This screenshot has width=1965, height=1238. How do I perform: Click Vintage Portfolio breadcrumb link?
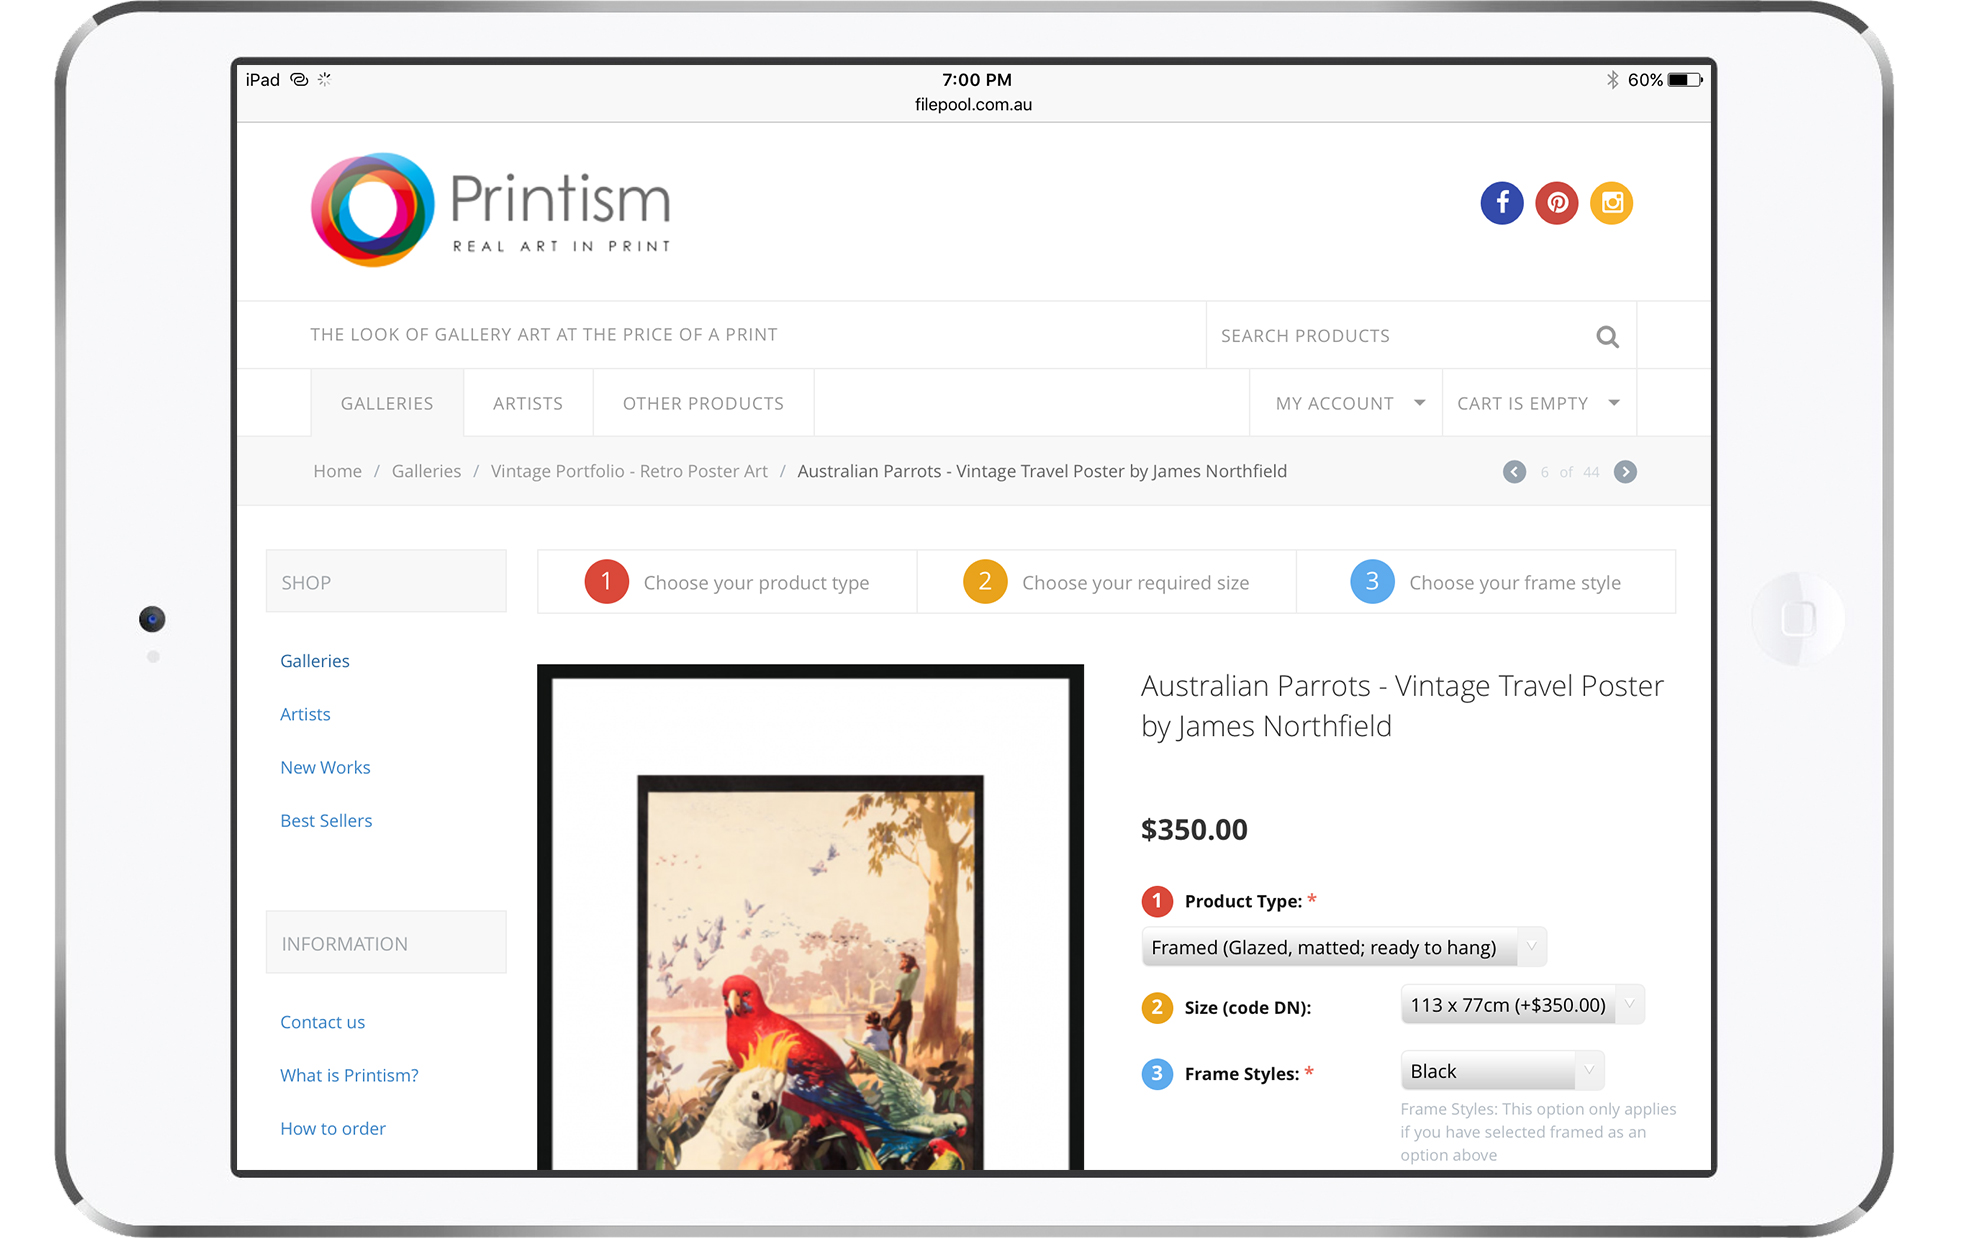coord(629,471)
